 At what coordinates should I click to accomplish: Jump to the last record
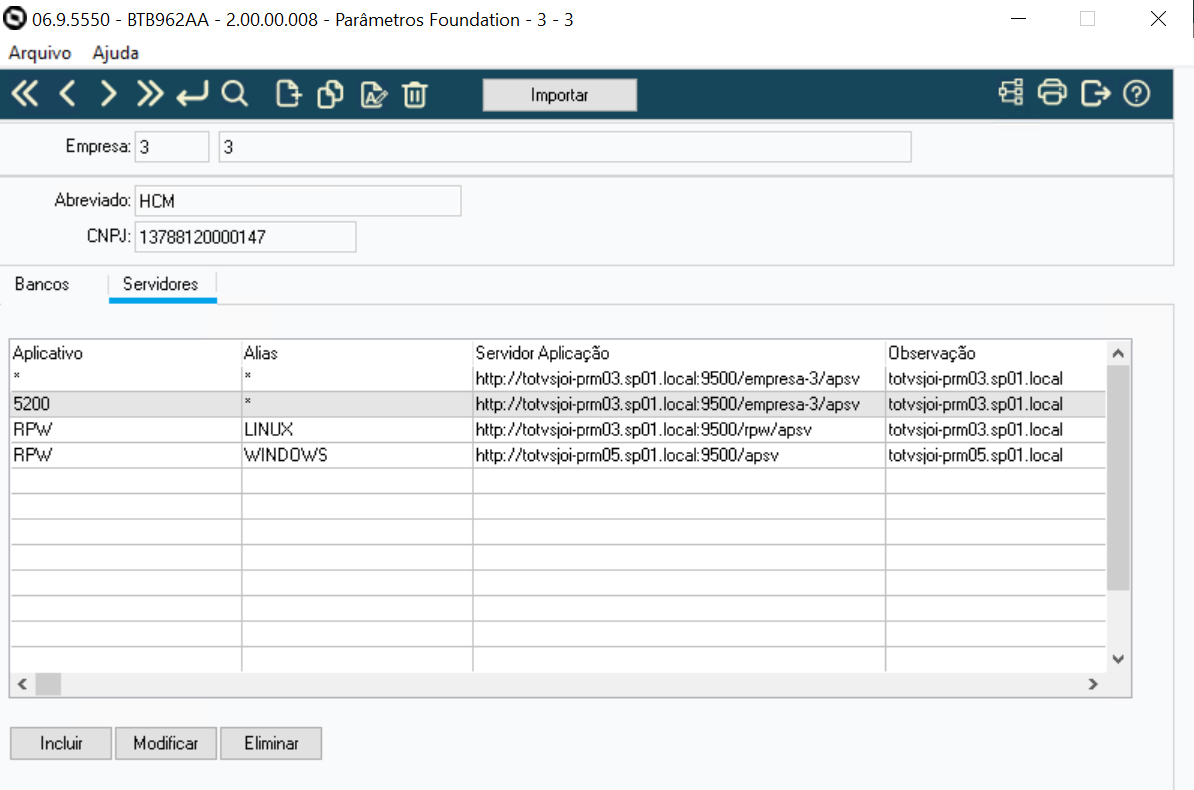150,93
